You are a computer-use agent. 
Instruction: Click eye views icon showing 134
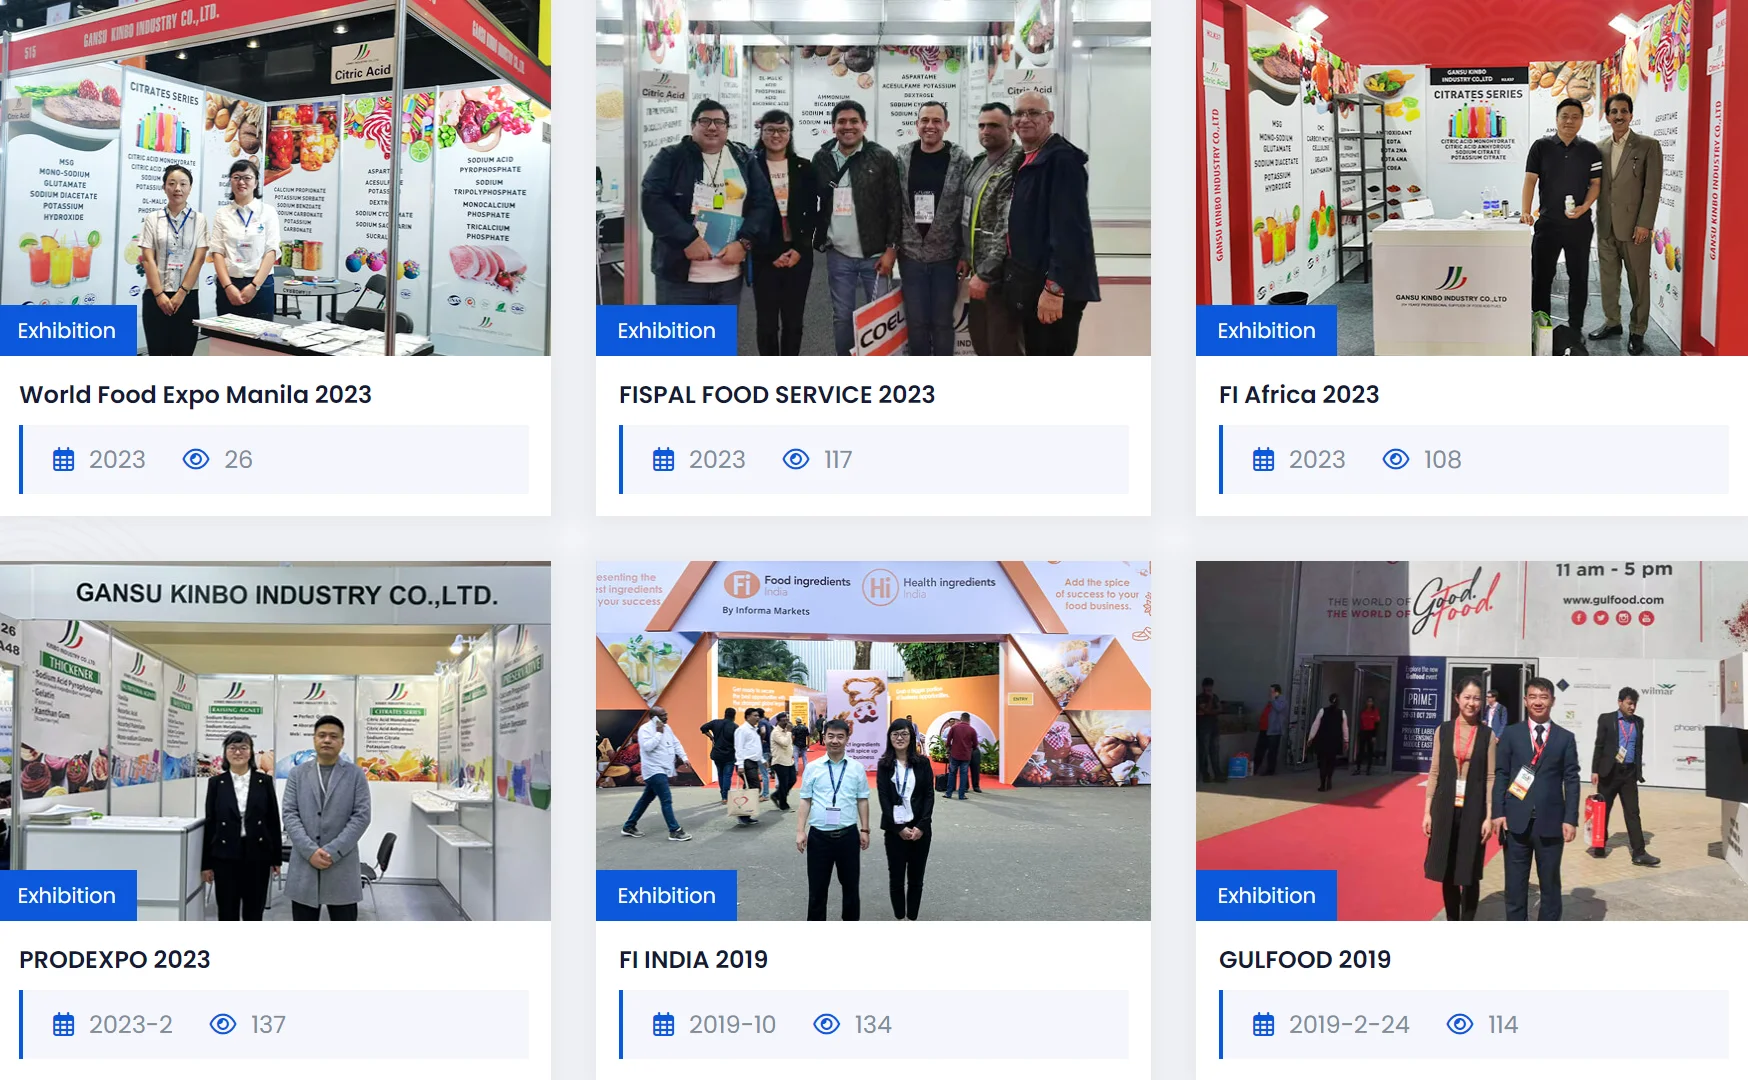pos(827,1024)
